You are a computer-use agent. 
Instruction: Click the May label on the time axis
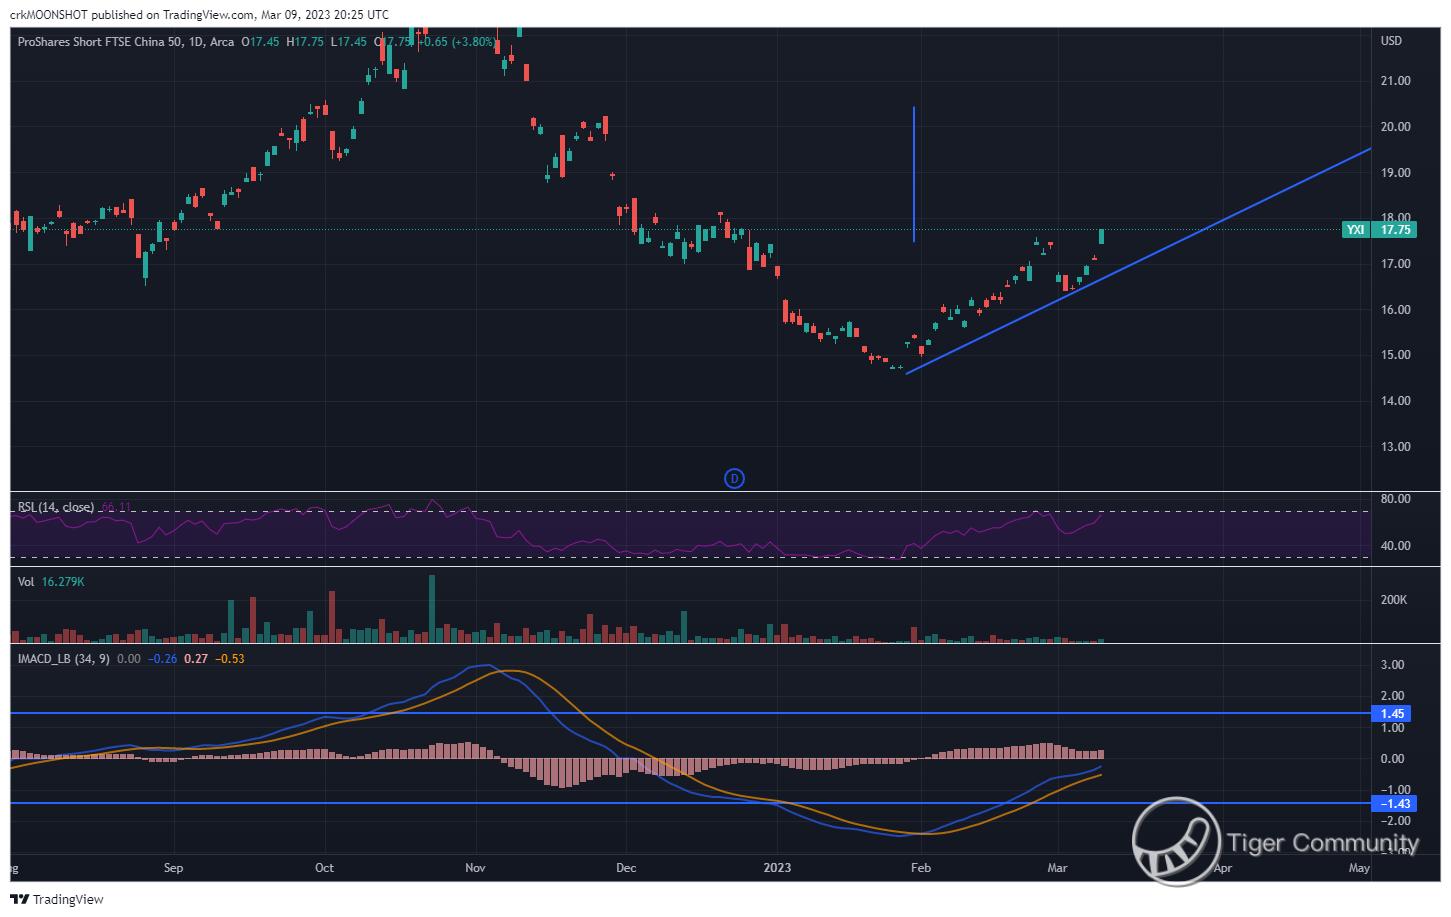(1358, 868)
